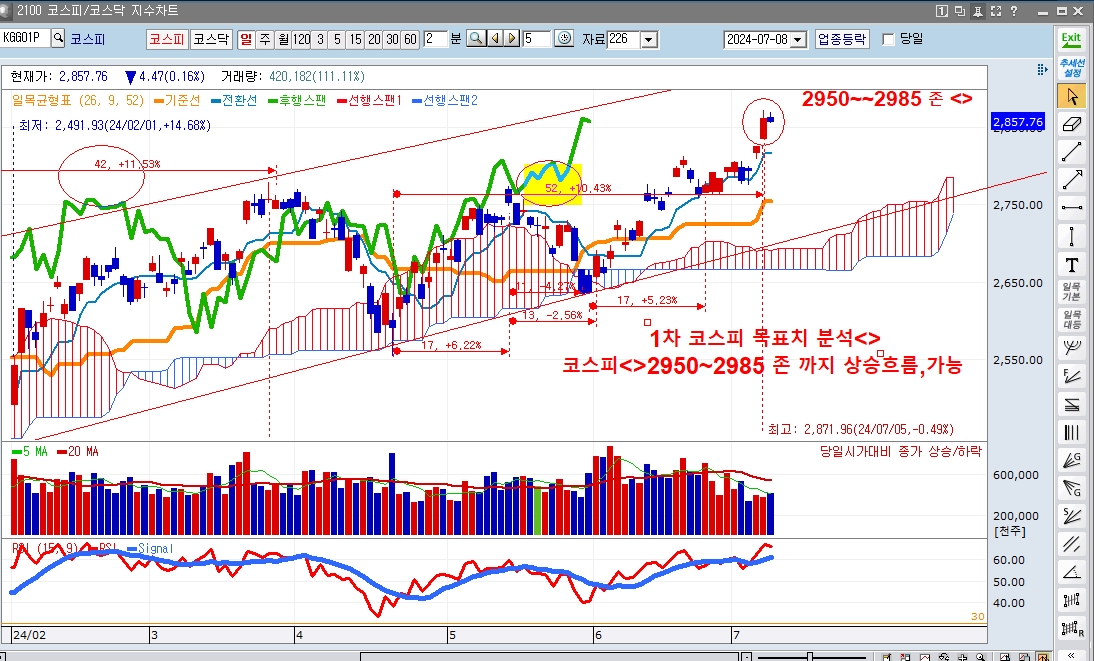Step chart back with left arrow

click(x=495, y=39)
